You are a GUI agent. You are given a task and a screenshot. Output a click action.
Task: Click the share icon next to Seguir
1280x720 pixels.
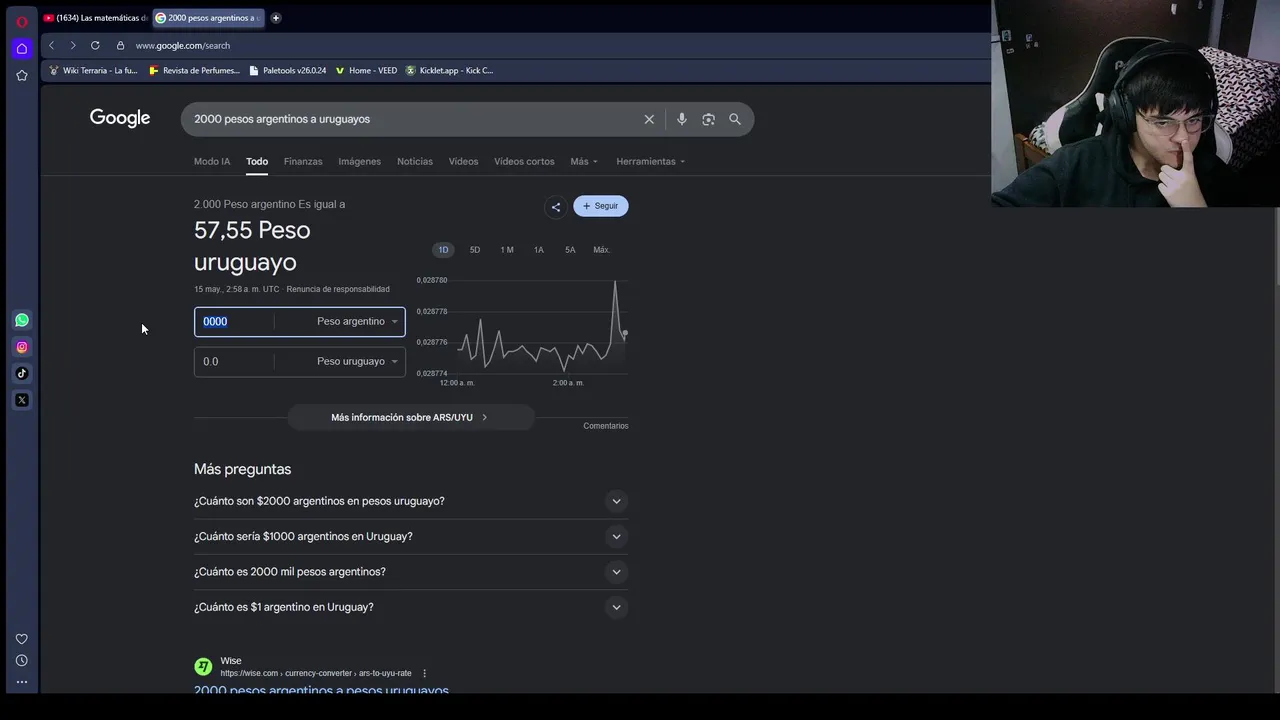[x=556, y=207]
